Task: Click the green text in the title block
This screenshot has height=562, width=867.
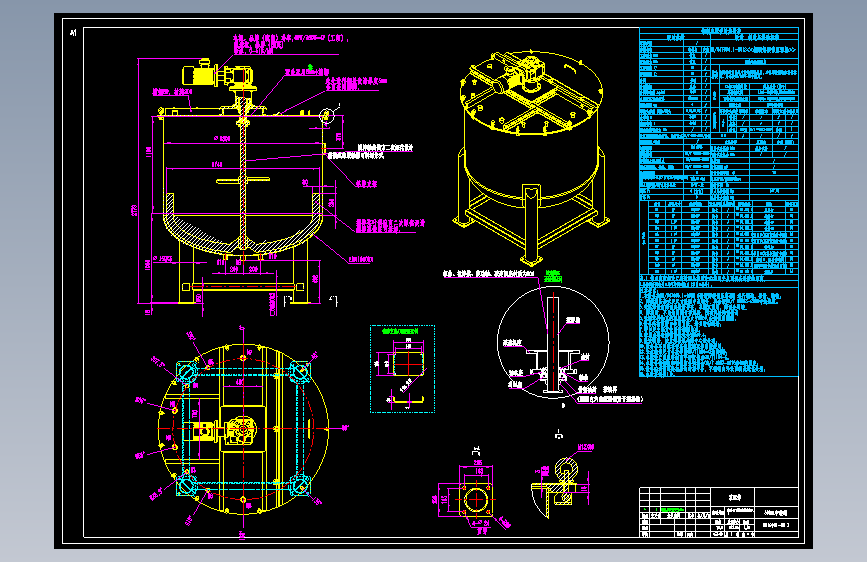Action: [672, 510]
